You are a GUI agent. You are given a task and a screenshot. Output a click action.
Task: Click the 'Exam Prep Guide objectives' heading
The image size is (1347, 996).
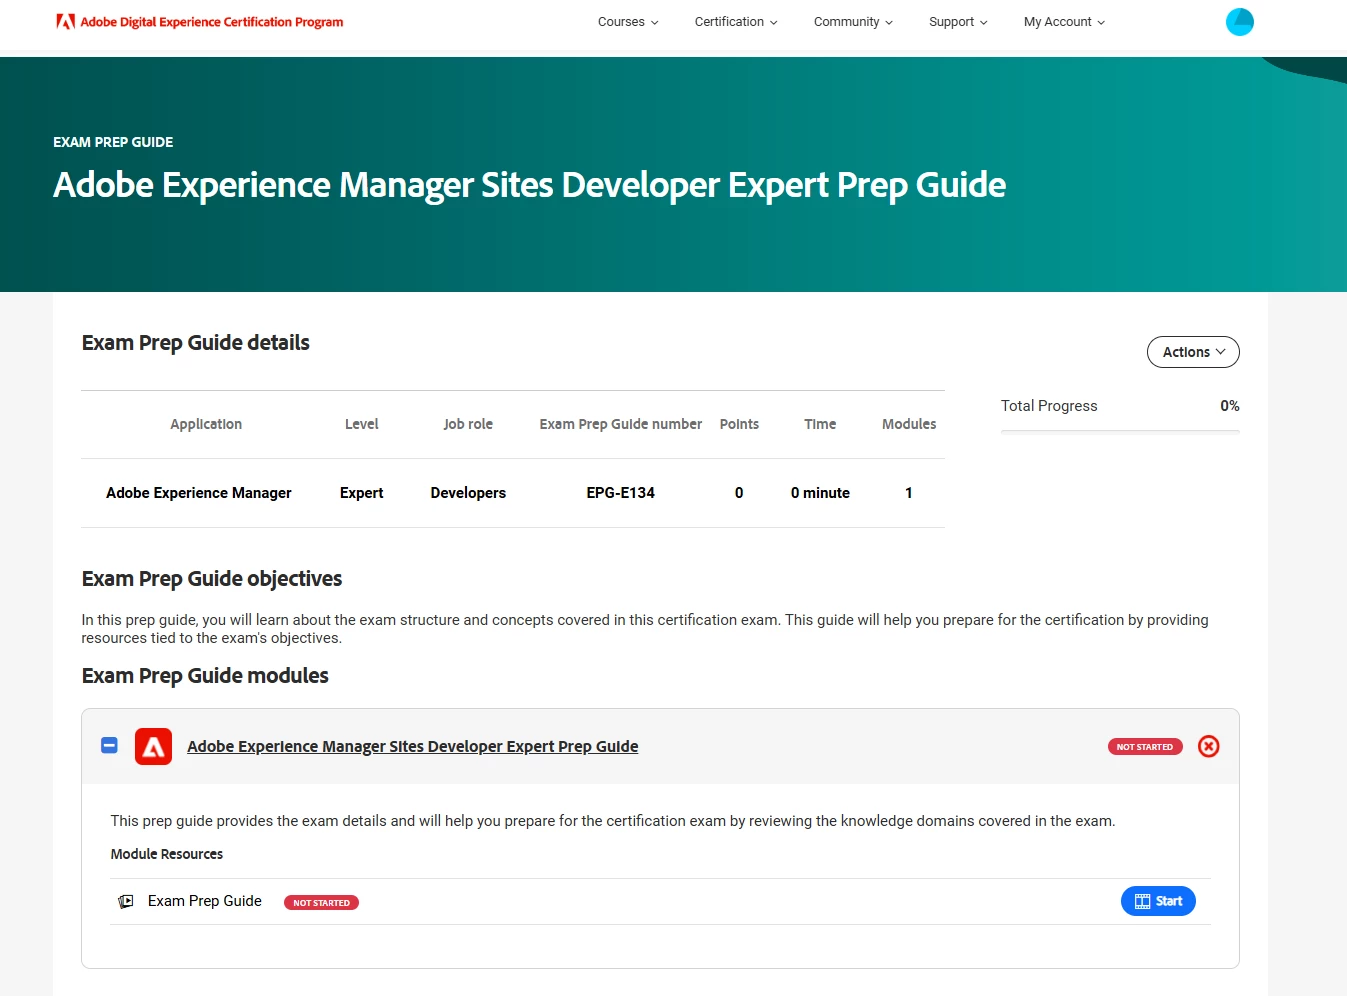click(x=212, y=579)
